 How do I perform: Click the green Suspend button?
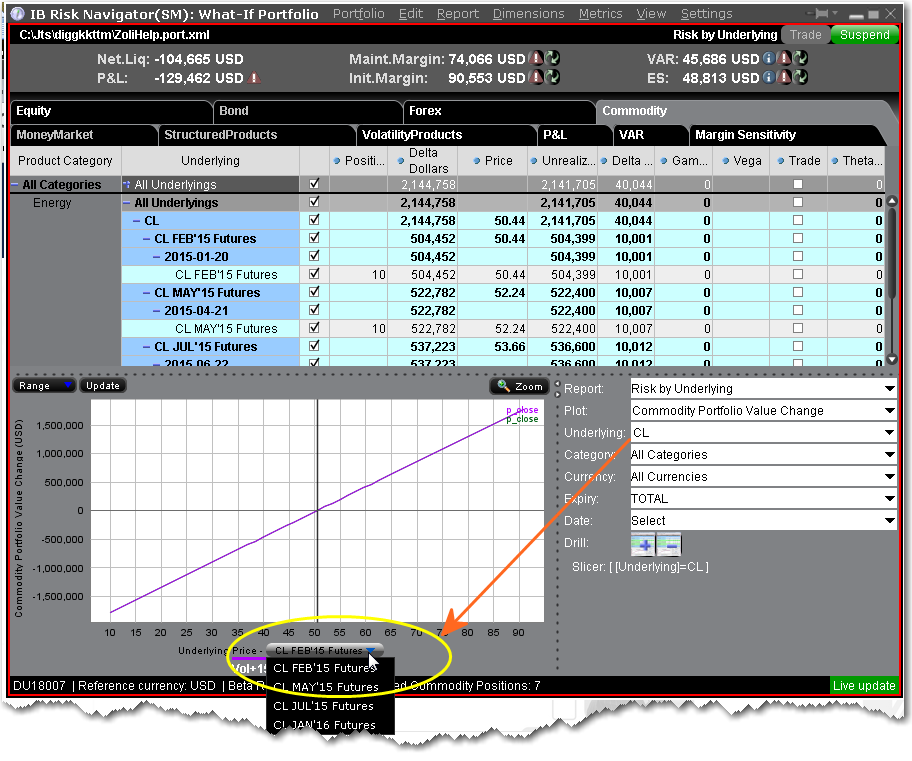(864, 35)
